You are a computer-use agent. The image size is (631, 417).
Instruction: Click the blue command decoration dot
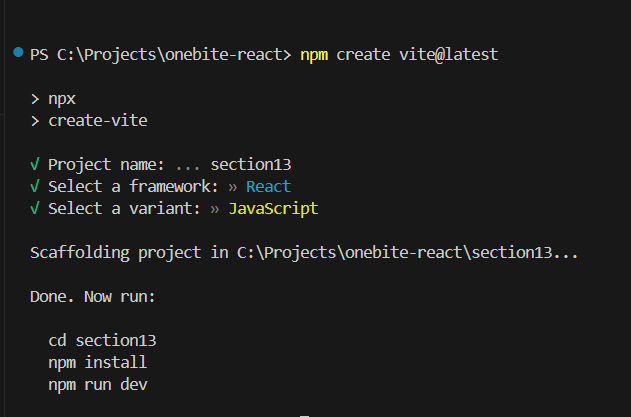(x=18, y=52)
